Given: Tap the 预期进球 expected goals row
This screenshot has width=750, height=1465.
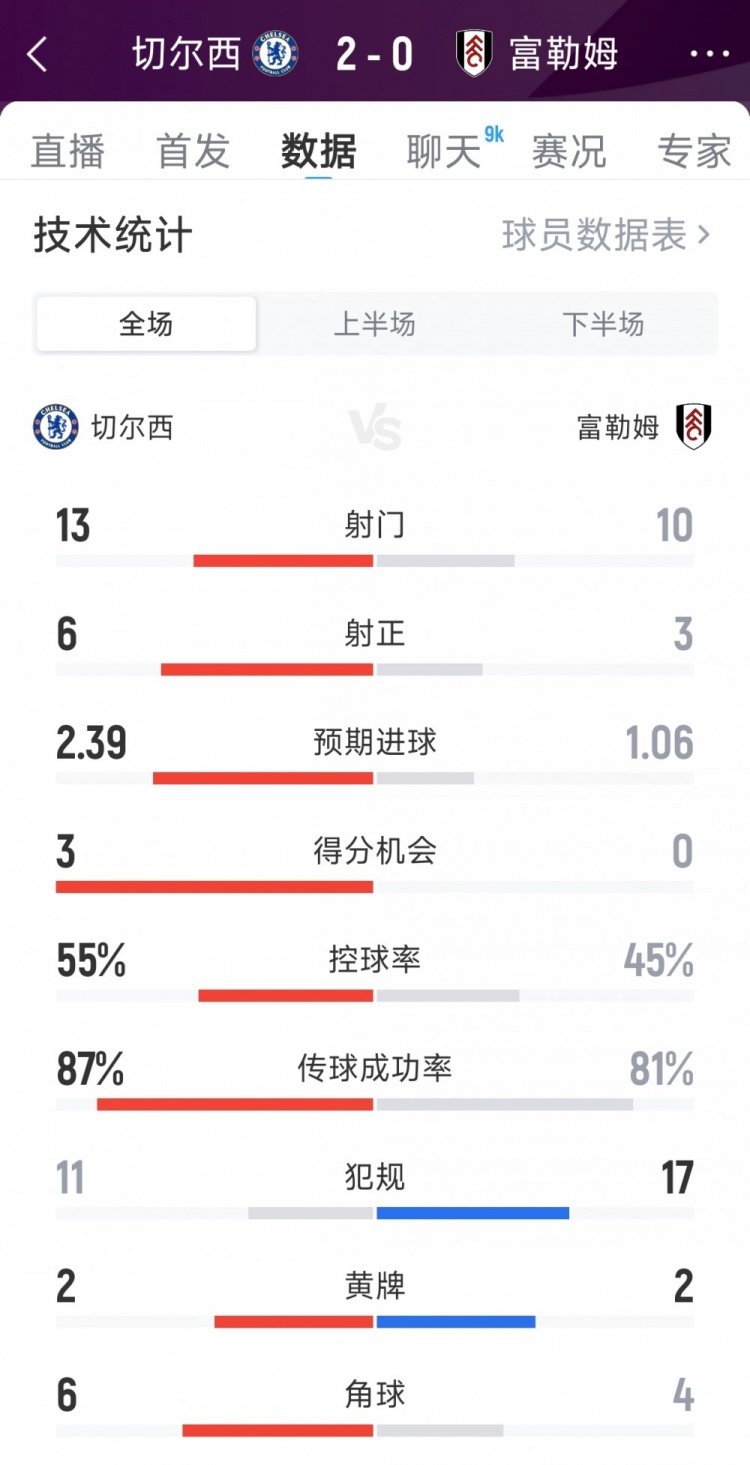Looking at the screenshot, I should point(375,743).
